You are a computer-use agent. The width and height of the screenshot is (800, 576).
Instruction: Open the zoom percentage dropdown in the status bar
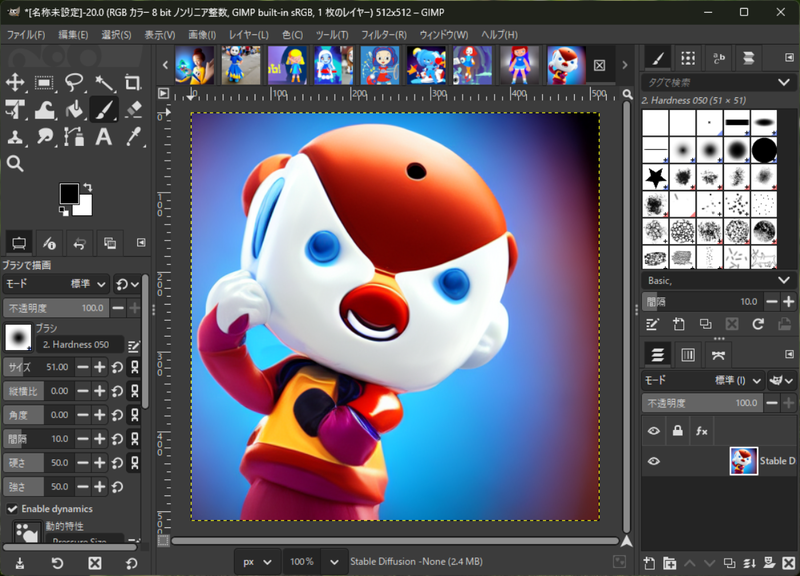click(315, 561)
